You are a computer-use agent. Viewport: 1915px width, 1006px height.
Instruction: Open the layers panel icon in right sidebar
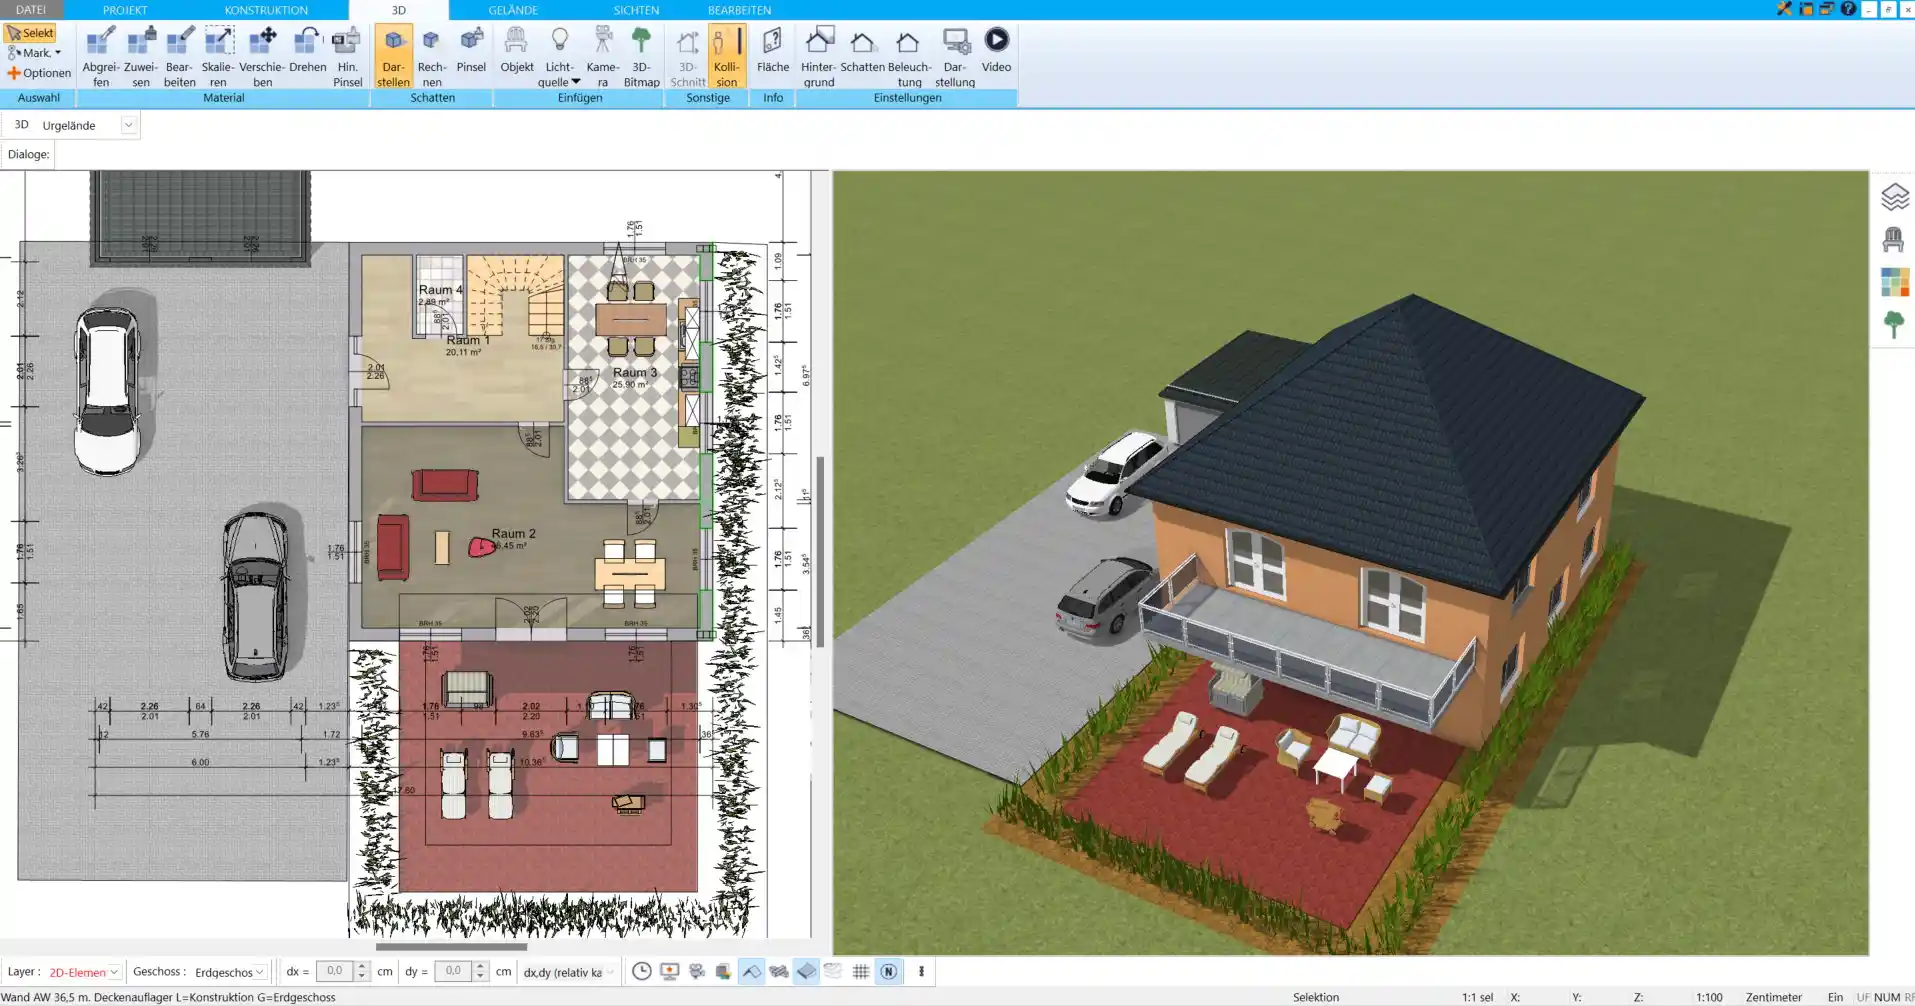pyautogui.click(x=1894, y=197)
